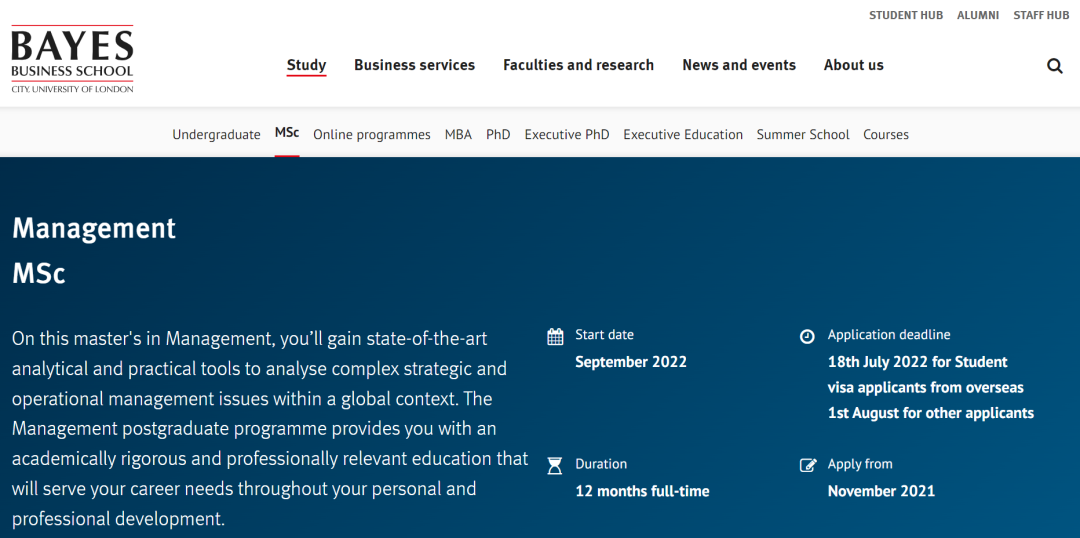Open the Executive PhD tab
The width and height of the screenshot is (1080, 538).
(x=567, y=135)
